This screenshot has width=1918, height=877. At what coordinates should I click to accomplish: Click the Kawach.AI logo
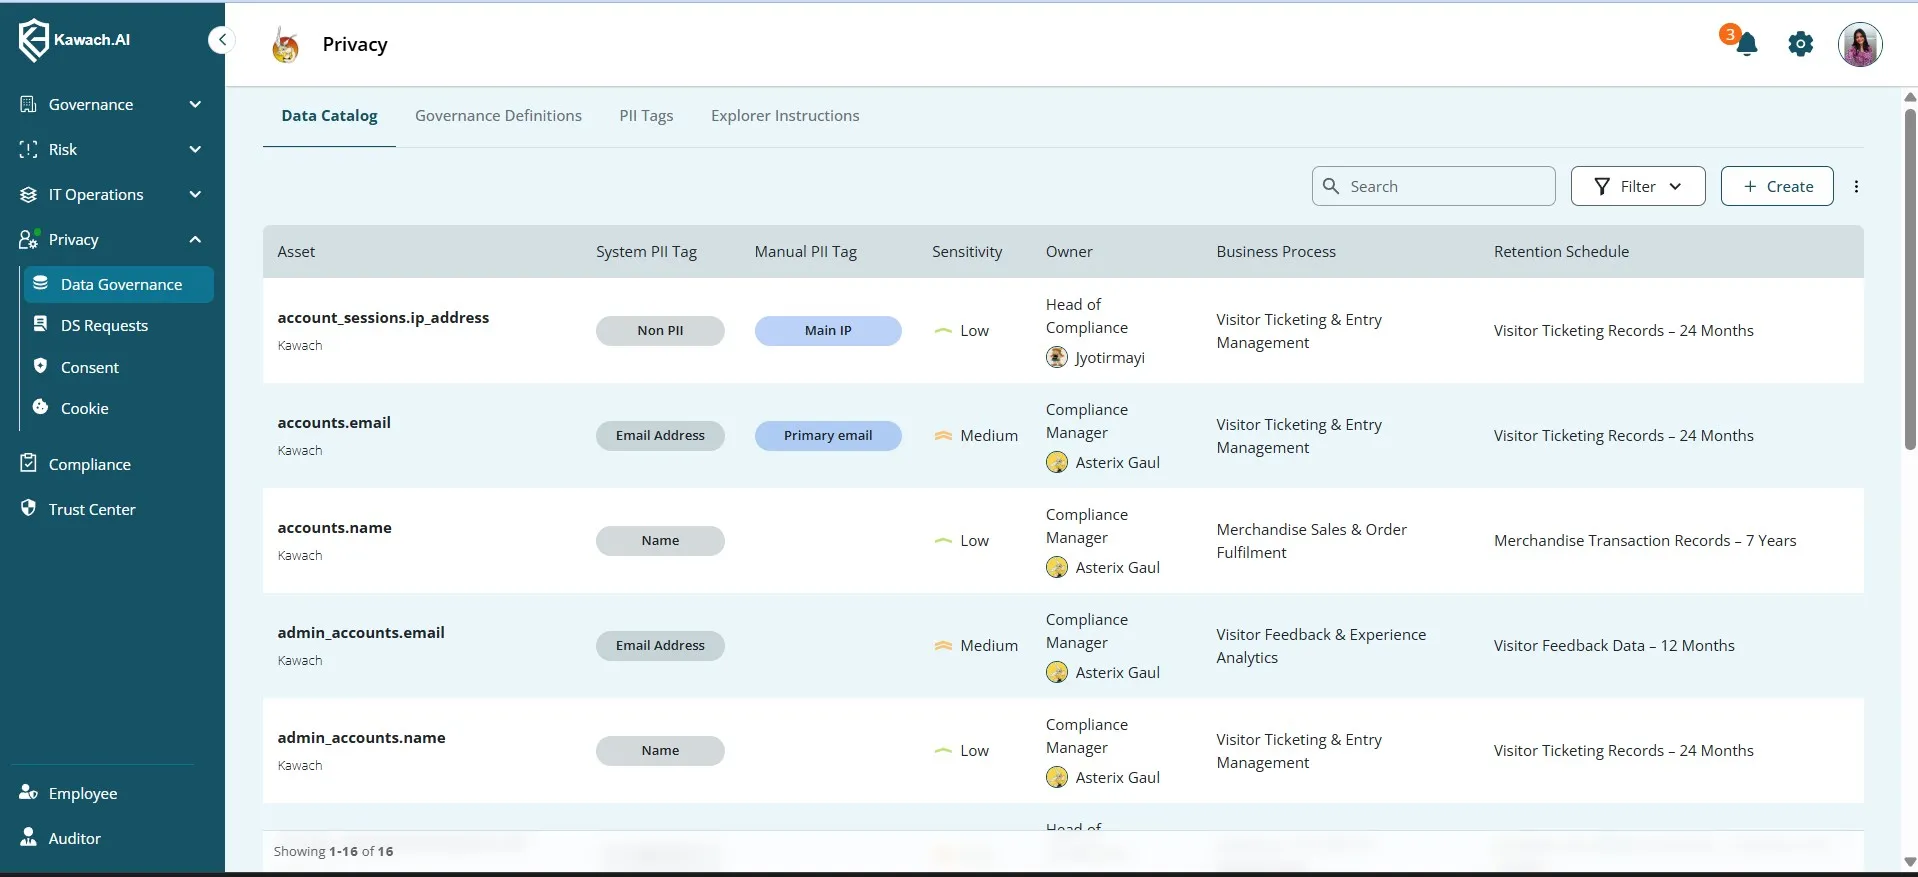click(x=75, y=40)
